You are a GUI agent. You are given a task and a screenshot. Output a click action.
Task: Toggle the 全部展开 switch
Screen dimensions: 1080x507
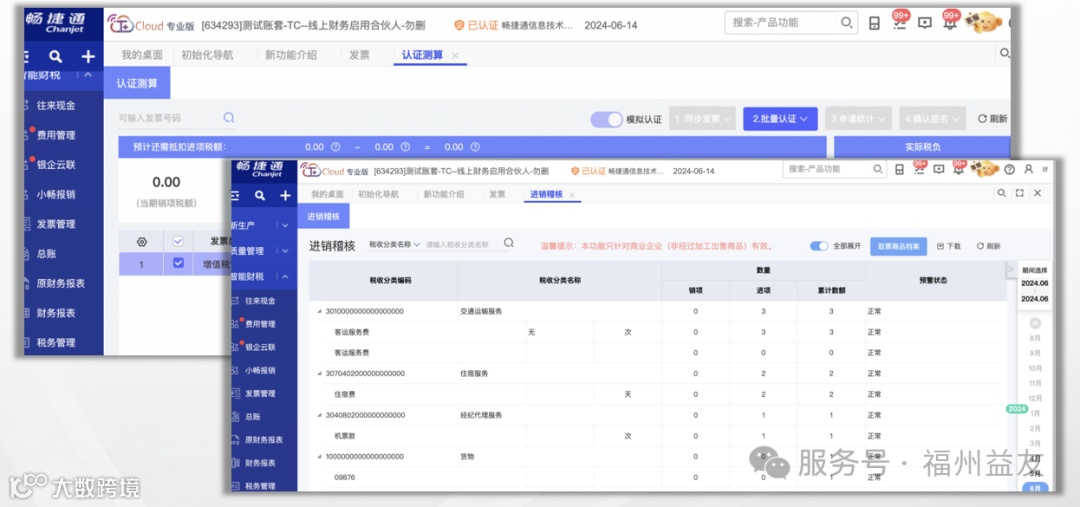pyautogui.click(x=819, y=246)
